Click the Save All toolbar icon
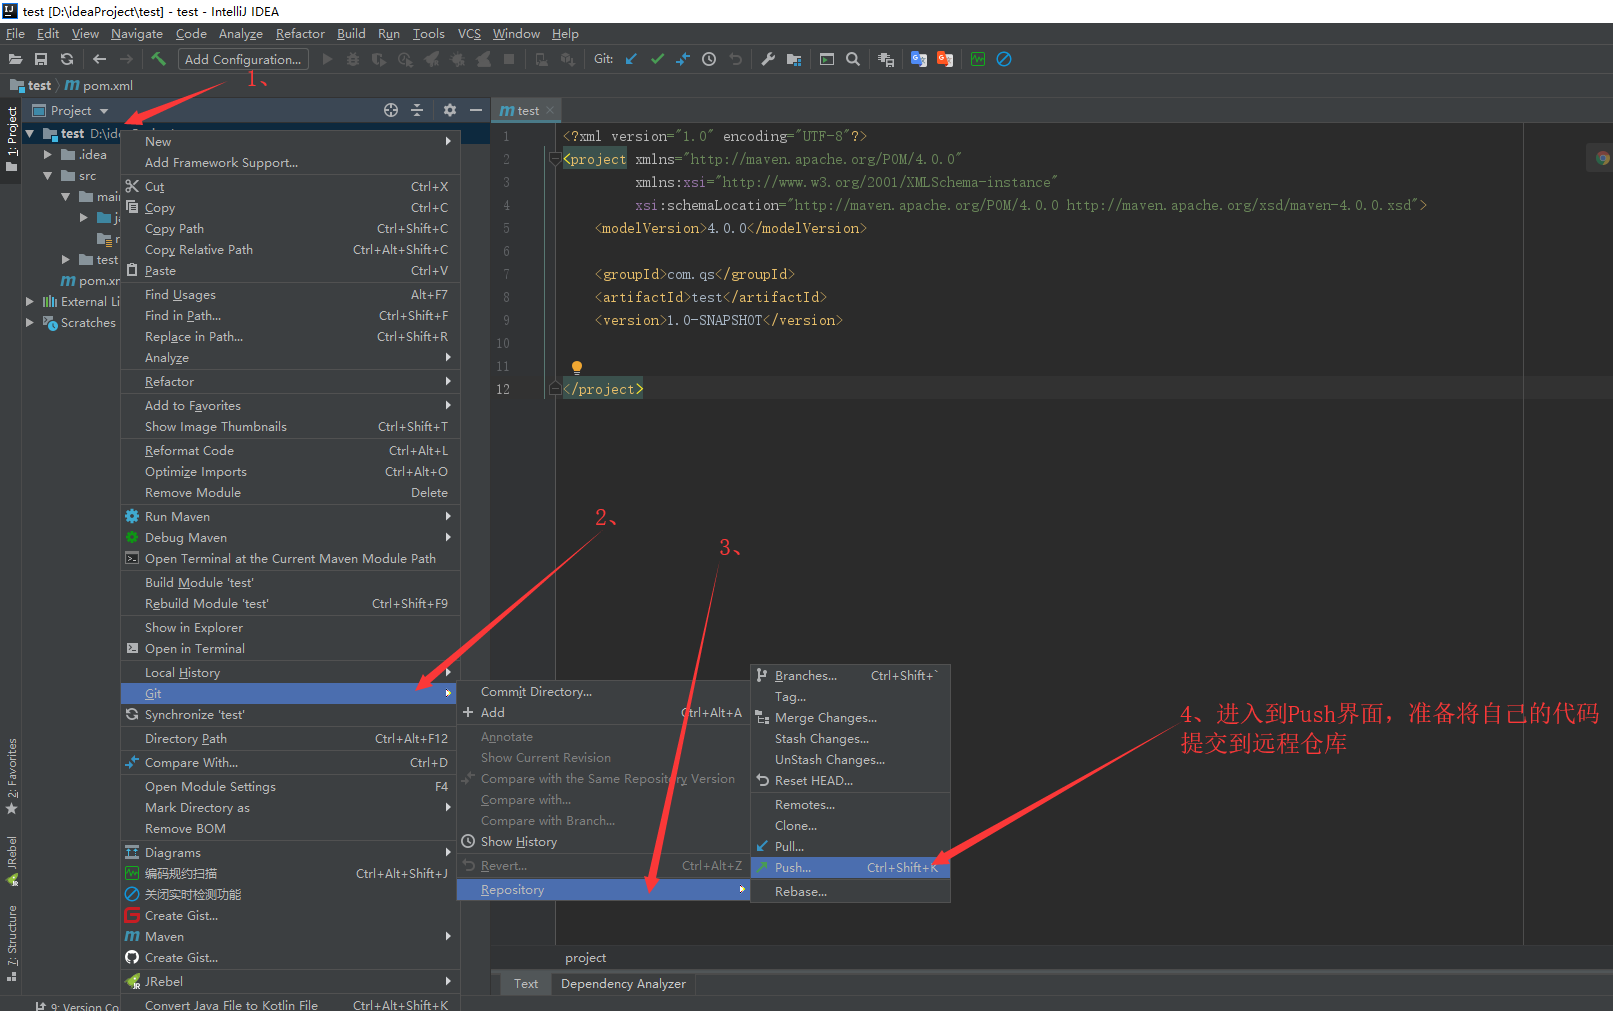The height and width of the screenshot is (1011, 1613). coord(41,59)
